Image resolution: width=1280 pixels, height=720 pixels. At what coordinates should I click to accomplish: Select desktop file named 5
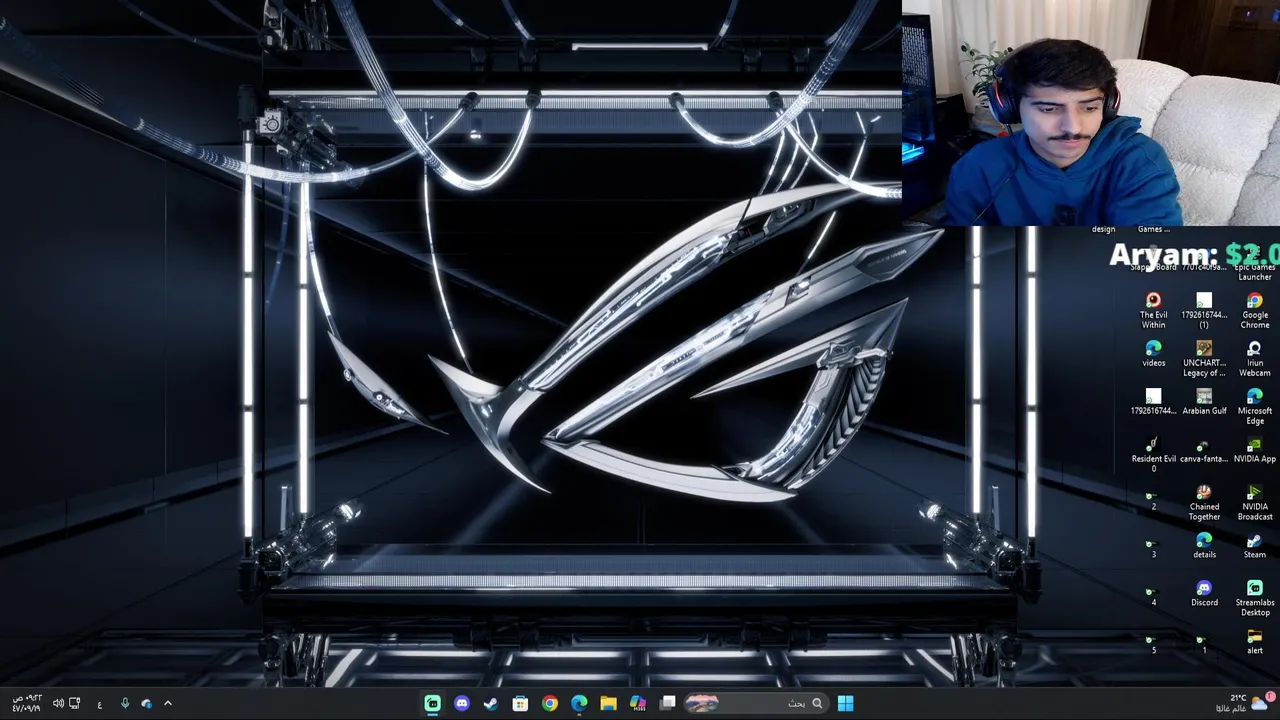1153,644
